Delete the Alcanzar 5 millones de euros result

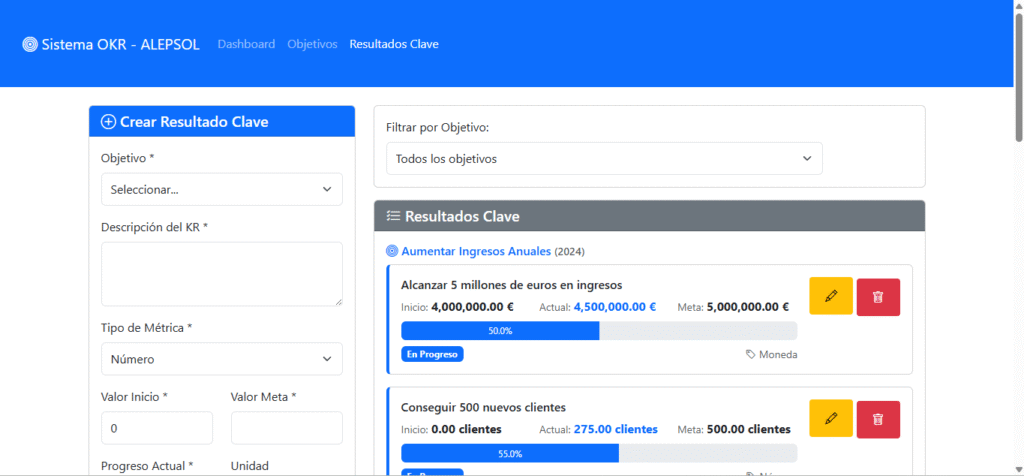pyautogui.click(x=878, y=297)
